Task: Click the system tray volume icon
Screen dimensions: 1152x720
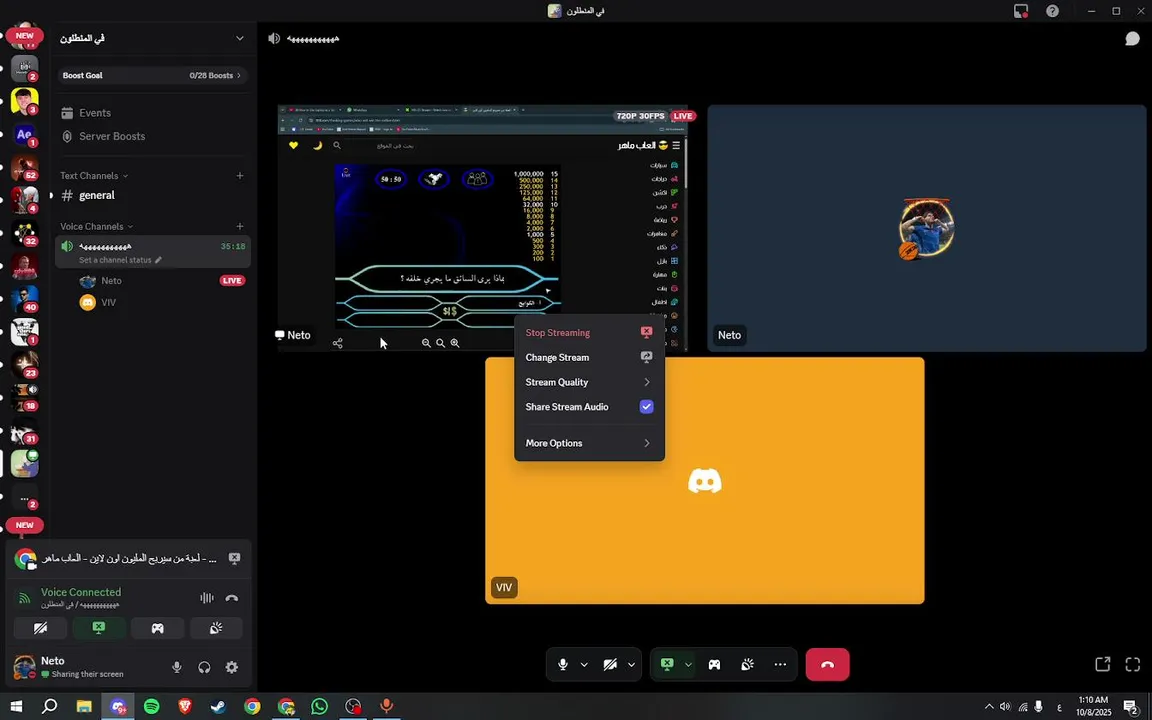Action: (1005, 707)
